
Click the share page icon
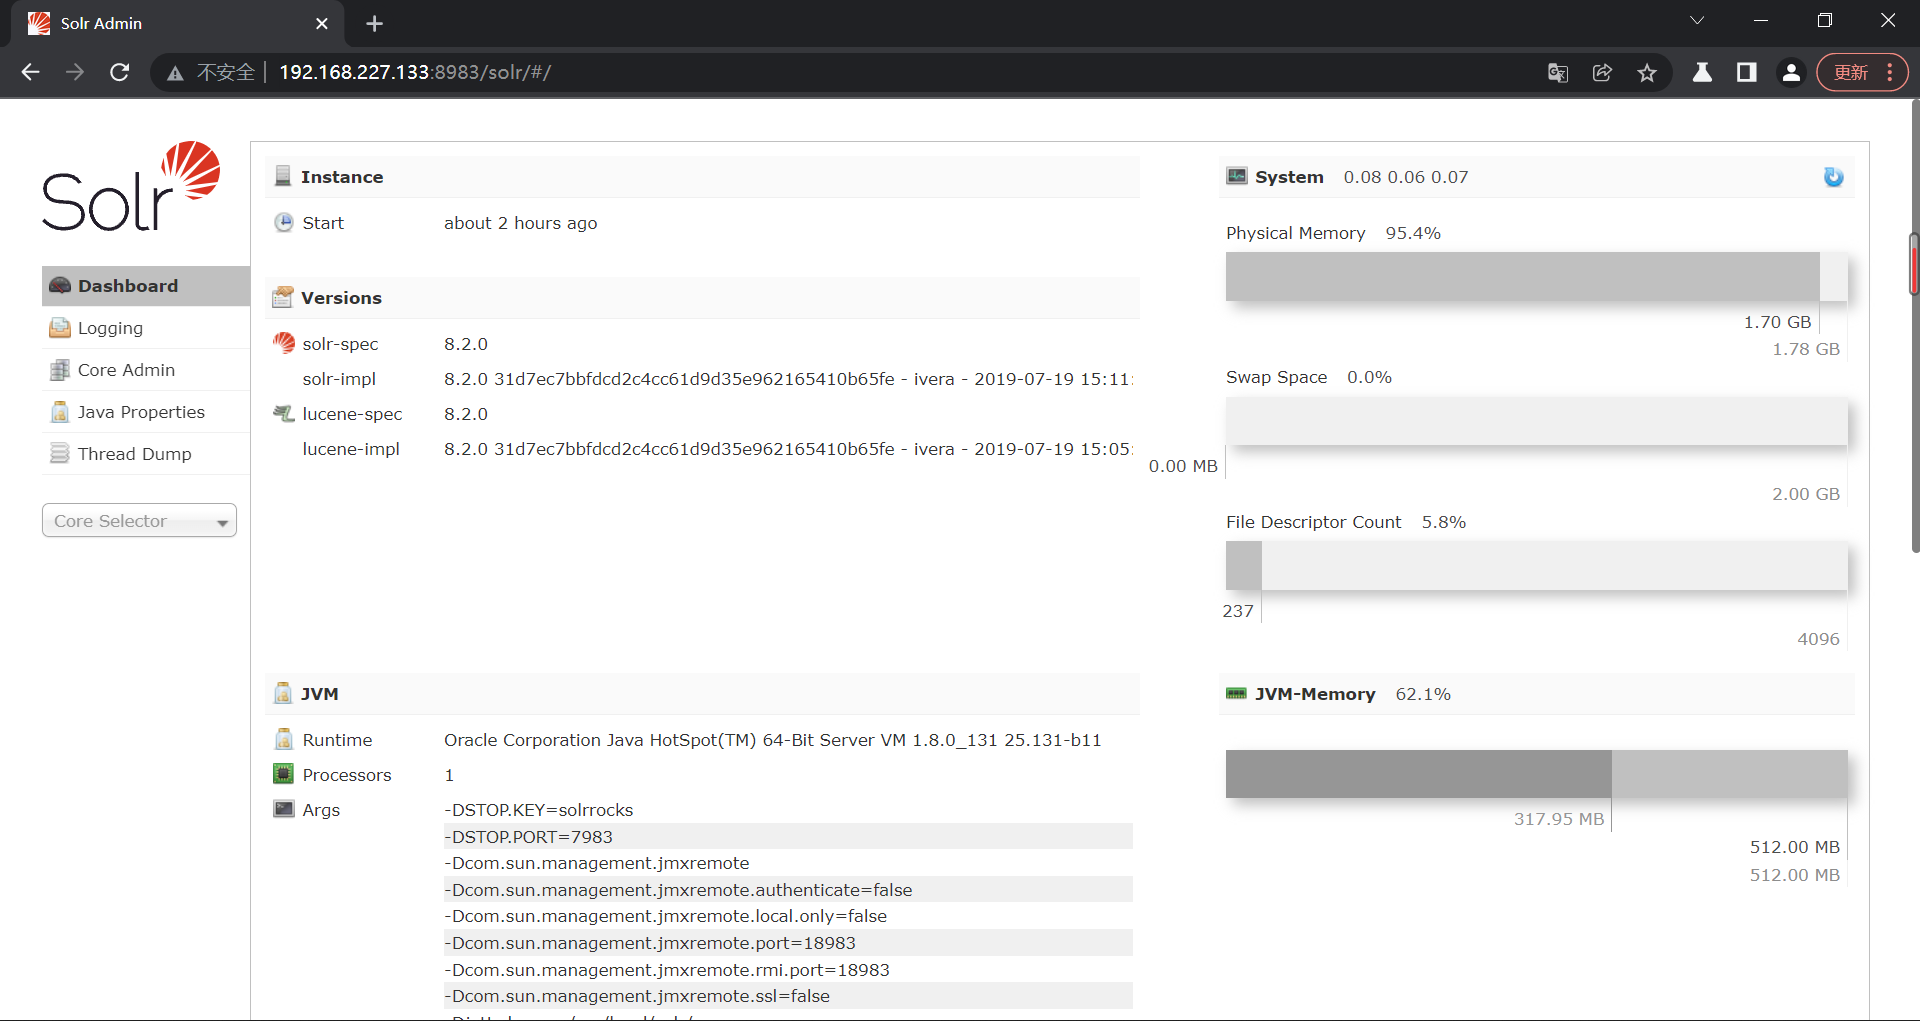pyautogui.click(x=1602, y=72)
